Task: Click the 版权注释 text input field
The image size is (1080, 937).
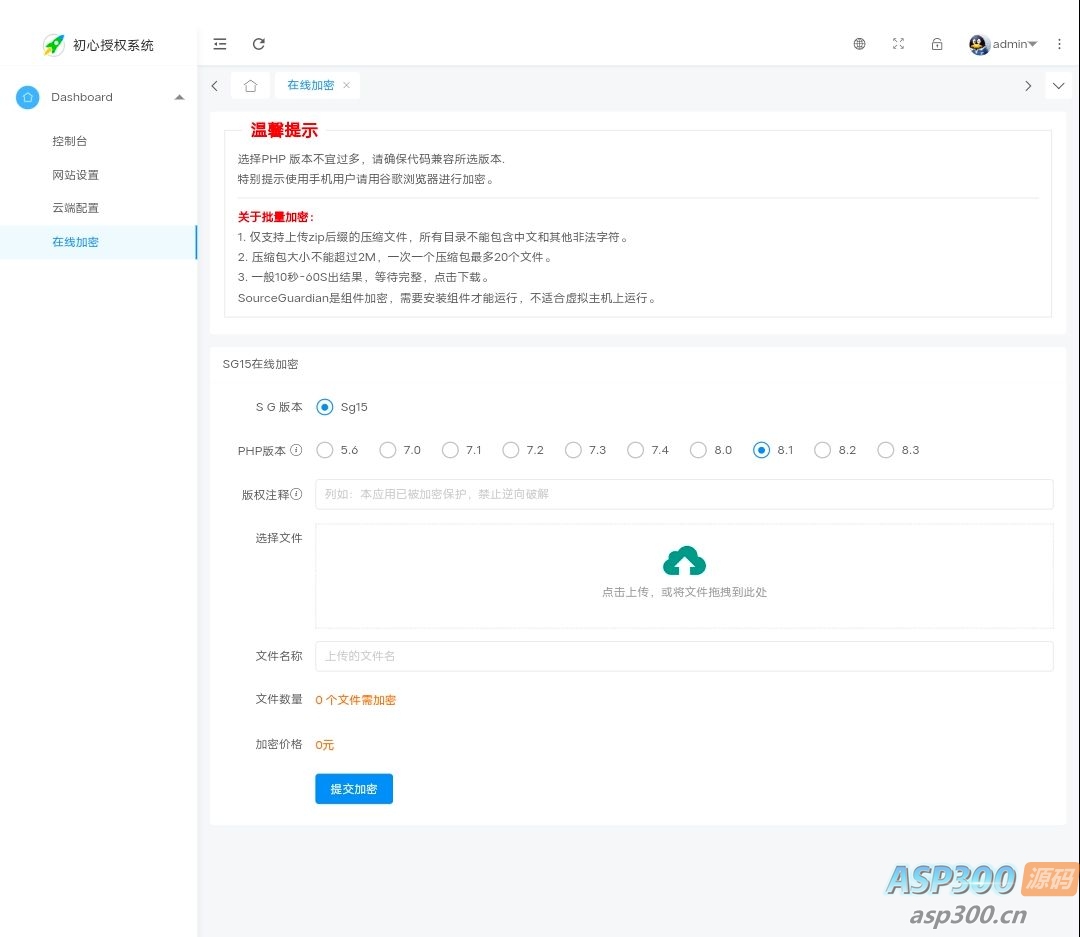Action: [684, 494]
